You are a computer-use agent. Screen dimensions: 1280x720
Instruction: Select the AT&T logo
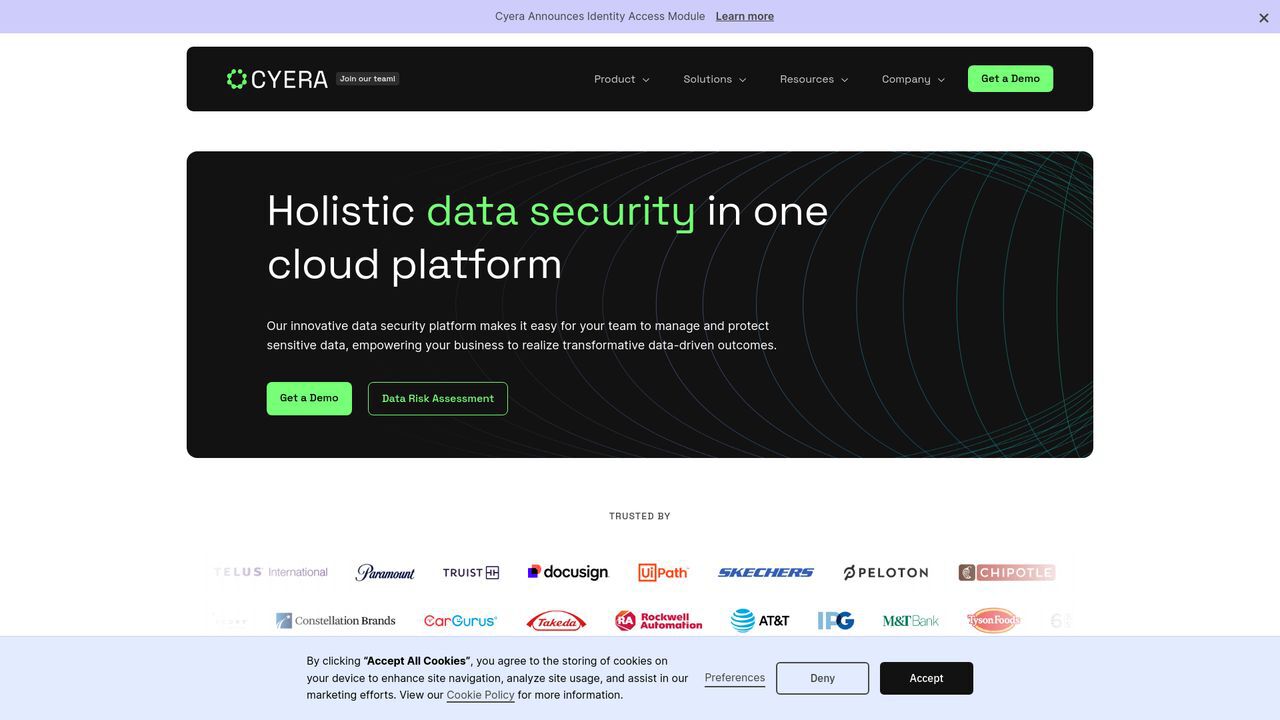(x=760, y=621)
